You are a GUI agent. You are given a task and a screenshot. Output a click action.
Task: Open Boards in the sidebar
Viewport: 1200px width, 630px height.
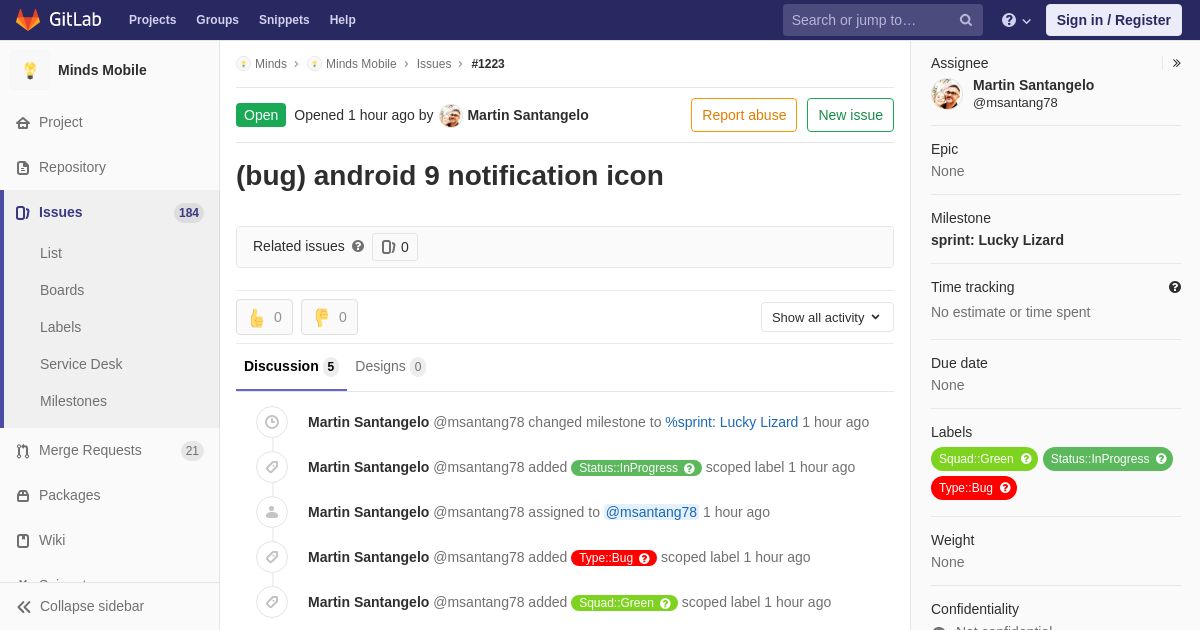pos(62,290)
